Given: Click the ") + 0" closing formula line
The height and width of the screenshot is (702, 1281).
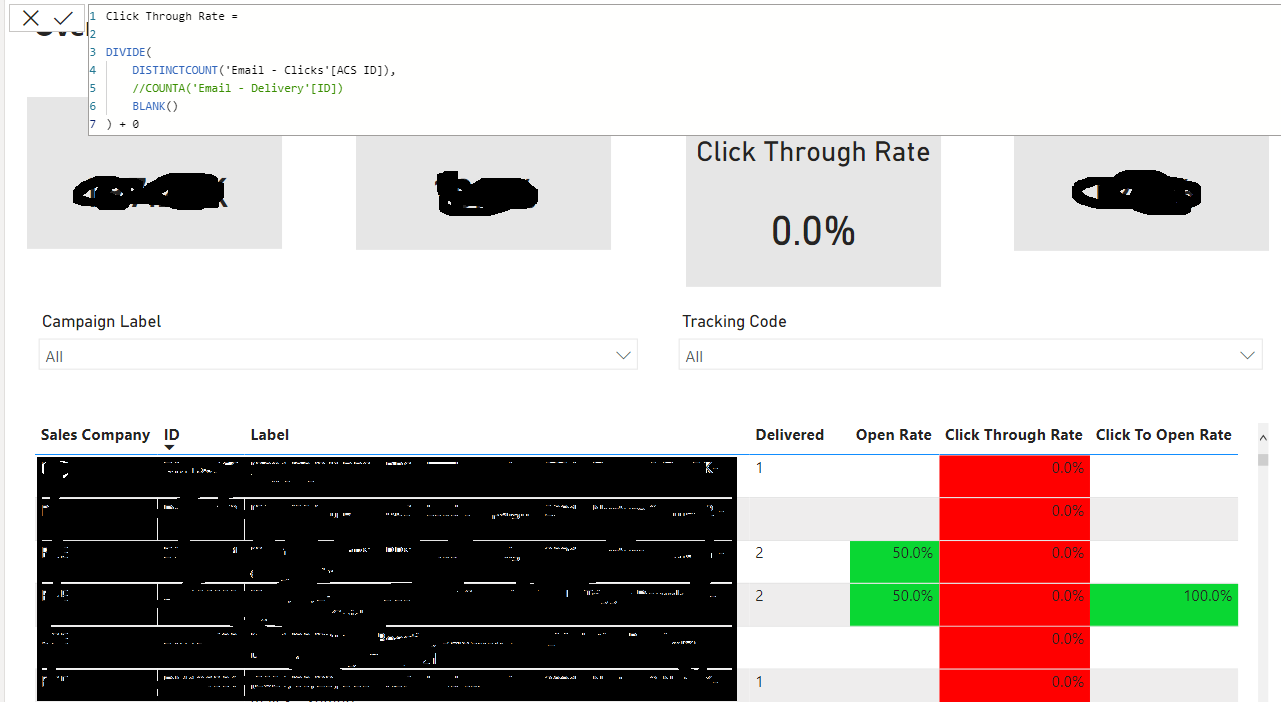Looking at the screenshot, I should coord(122,124).
